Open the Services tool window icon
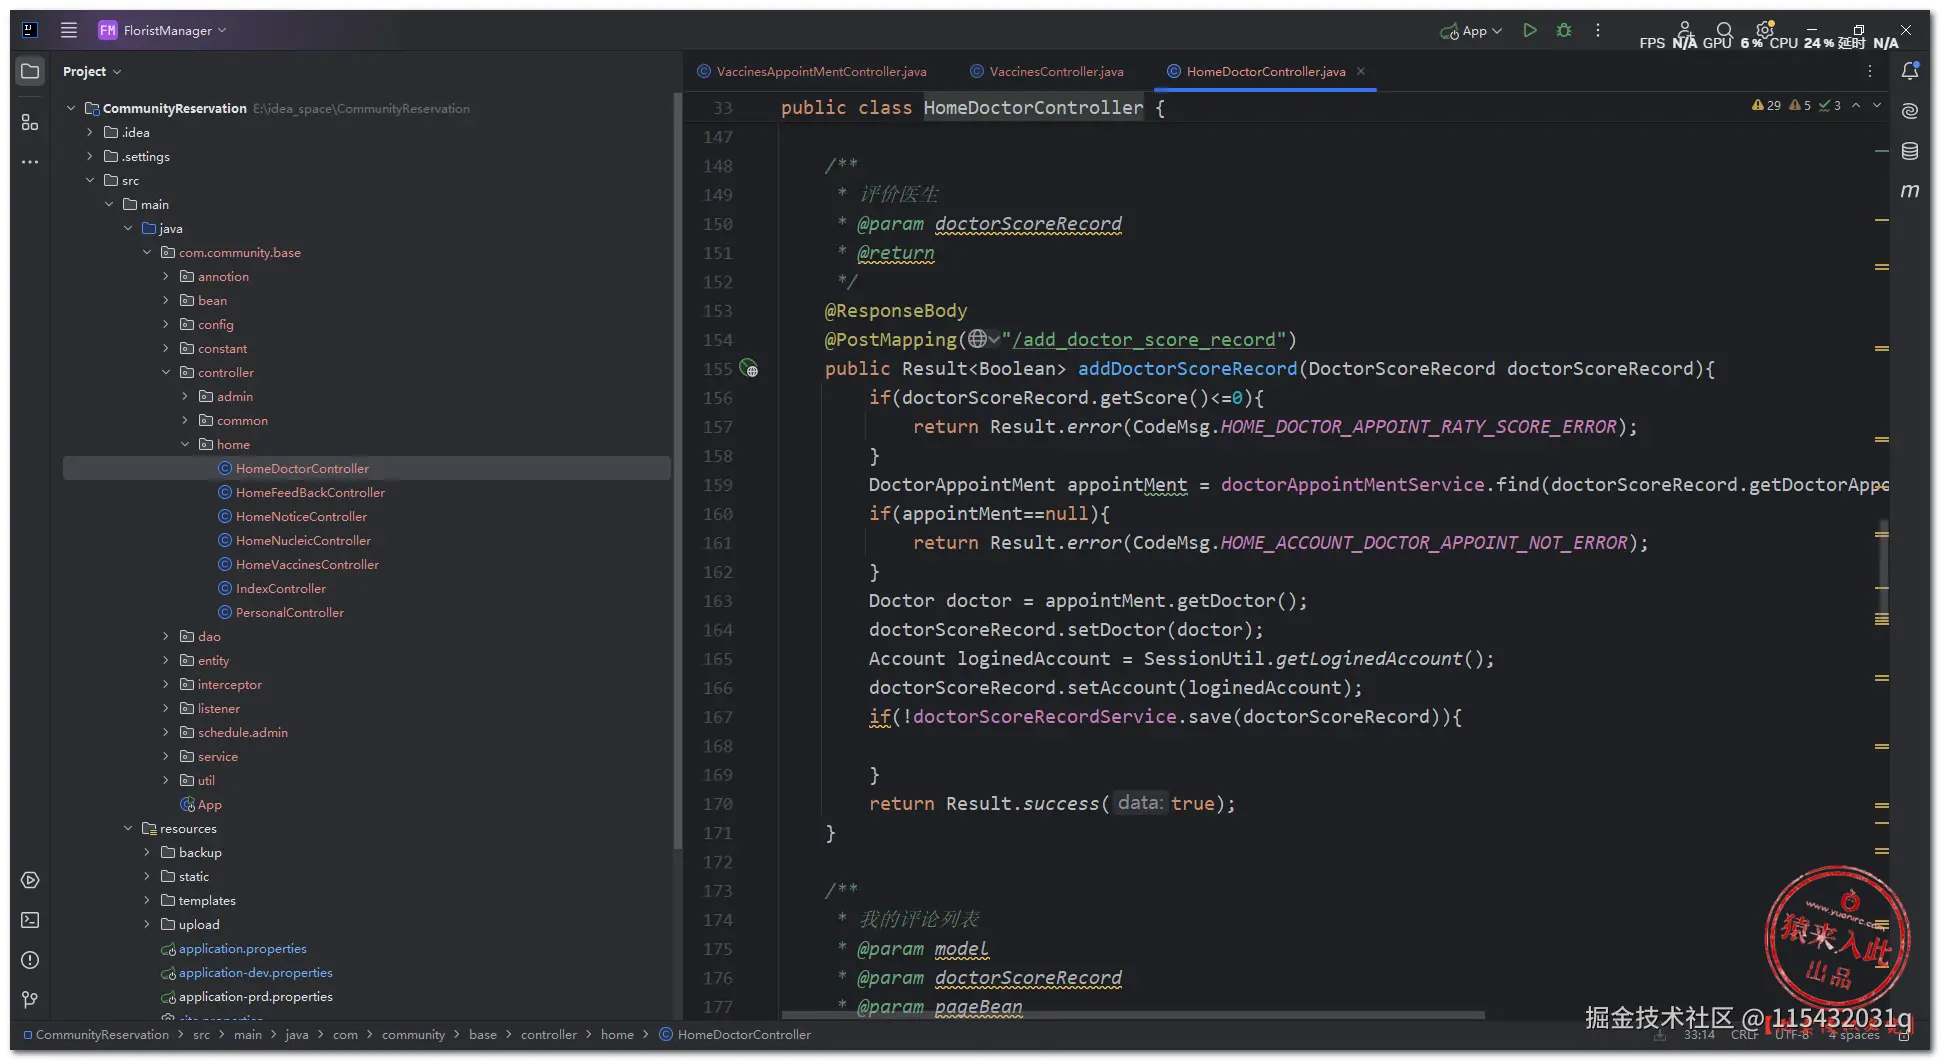1941x1061 pixels. click(30, 880)
